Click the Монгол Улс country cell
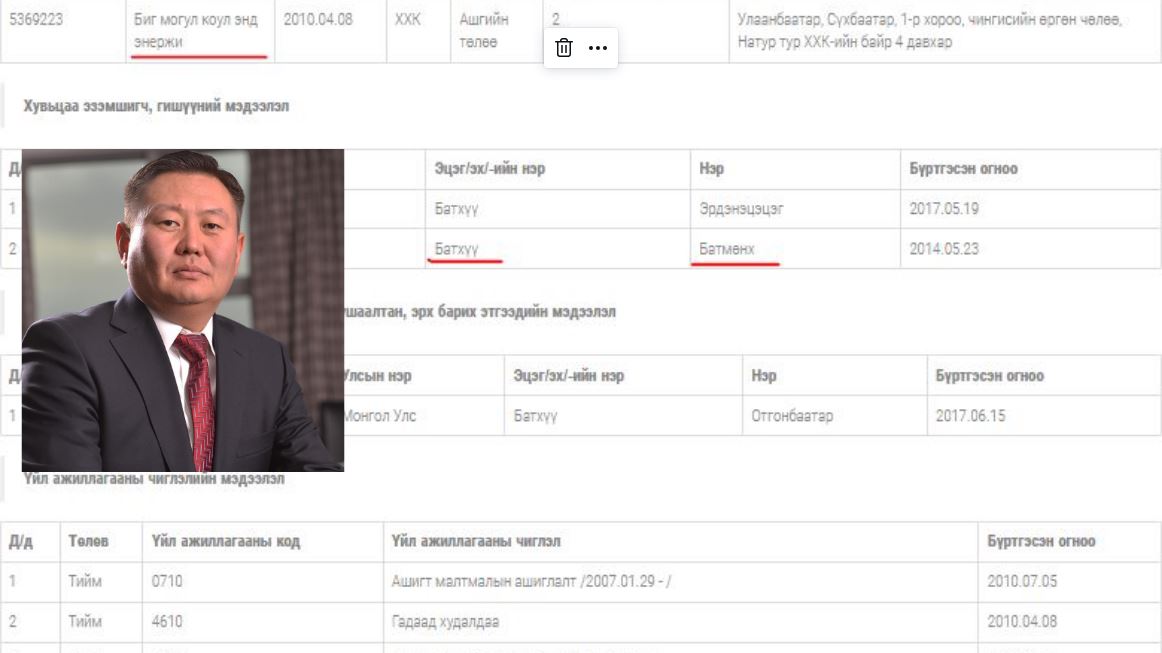 coord(380,415)
